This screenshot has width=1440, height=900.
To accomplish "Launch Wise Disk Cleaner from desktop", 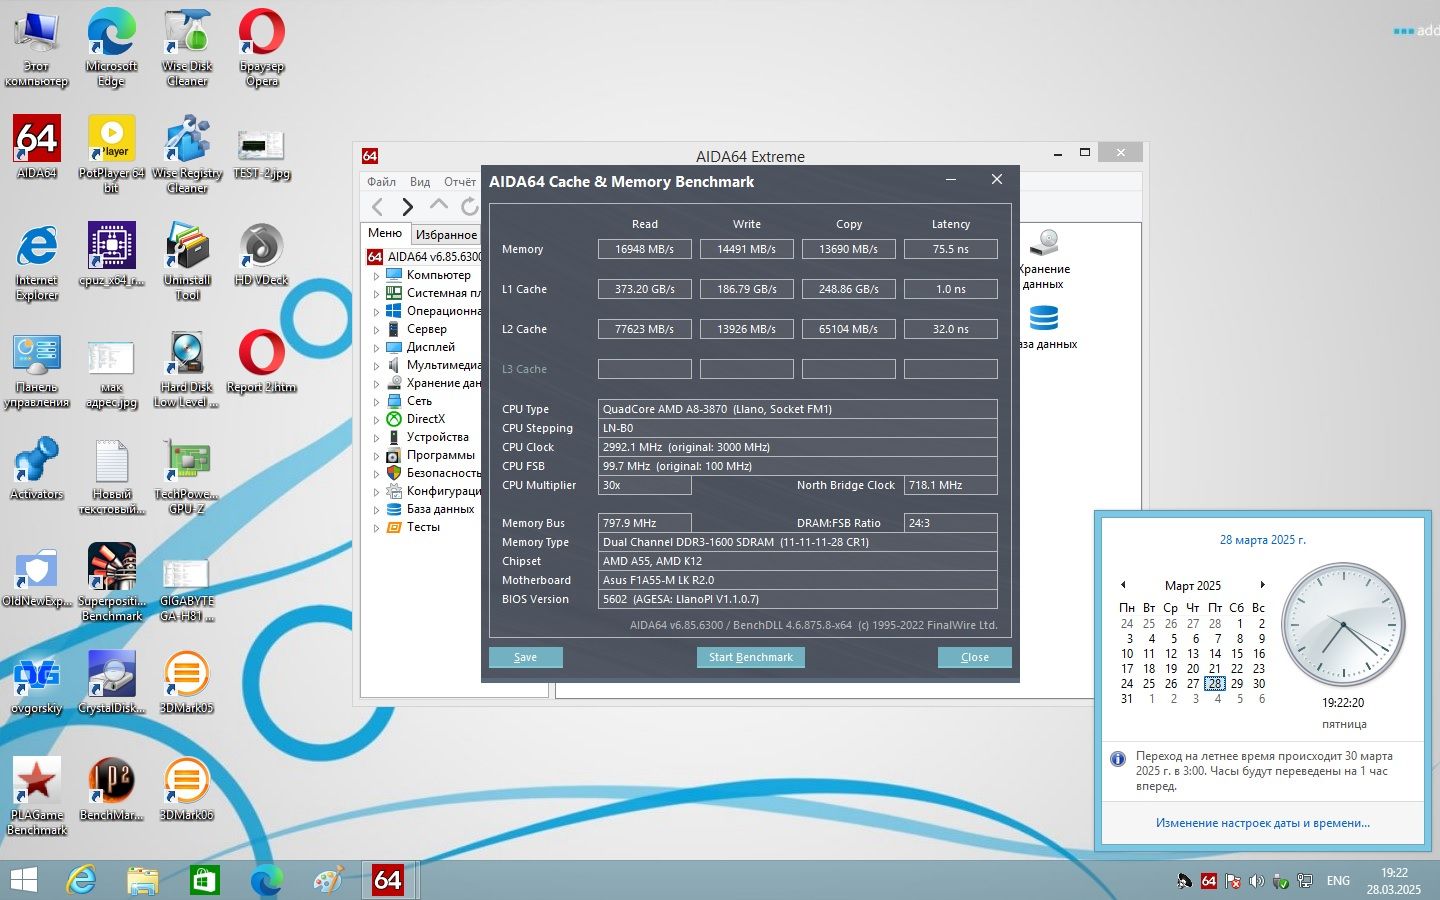I will pos(187,47).
